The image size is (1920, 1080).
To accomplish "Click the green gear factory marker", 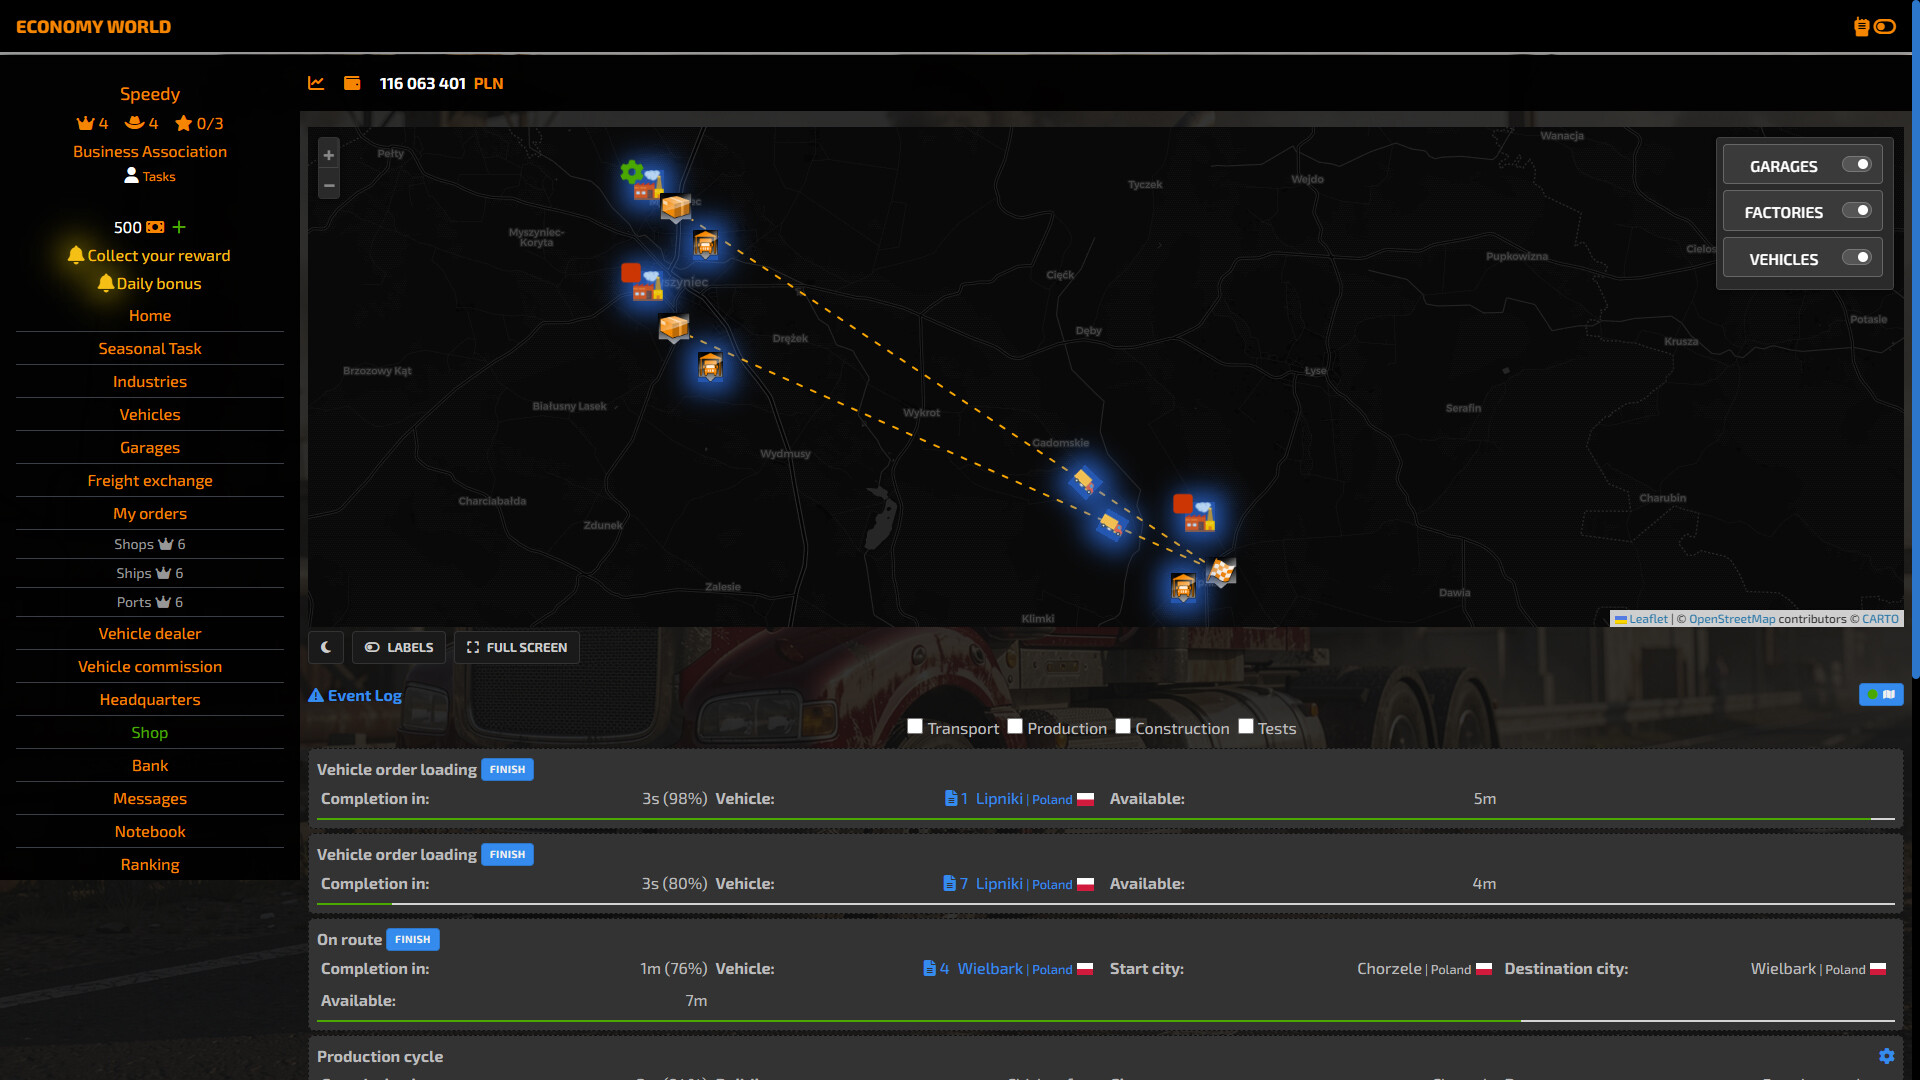I will (632, 172).
